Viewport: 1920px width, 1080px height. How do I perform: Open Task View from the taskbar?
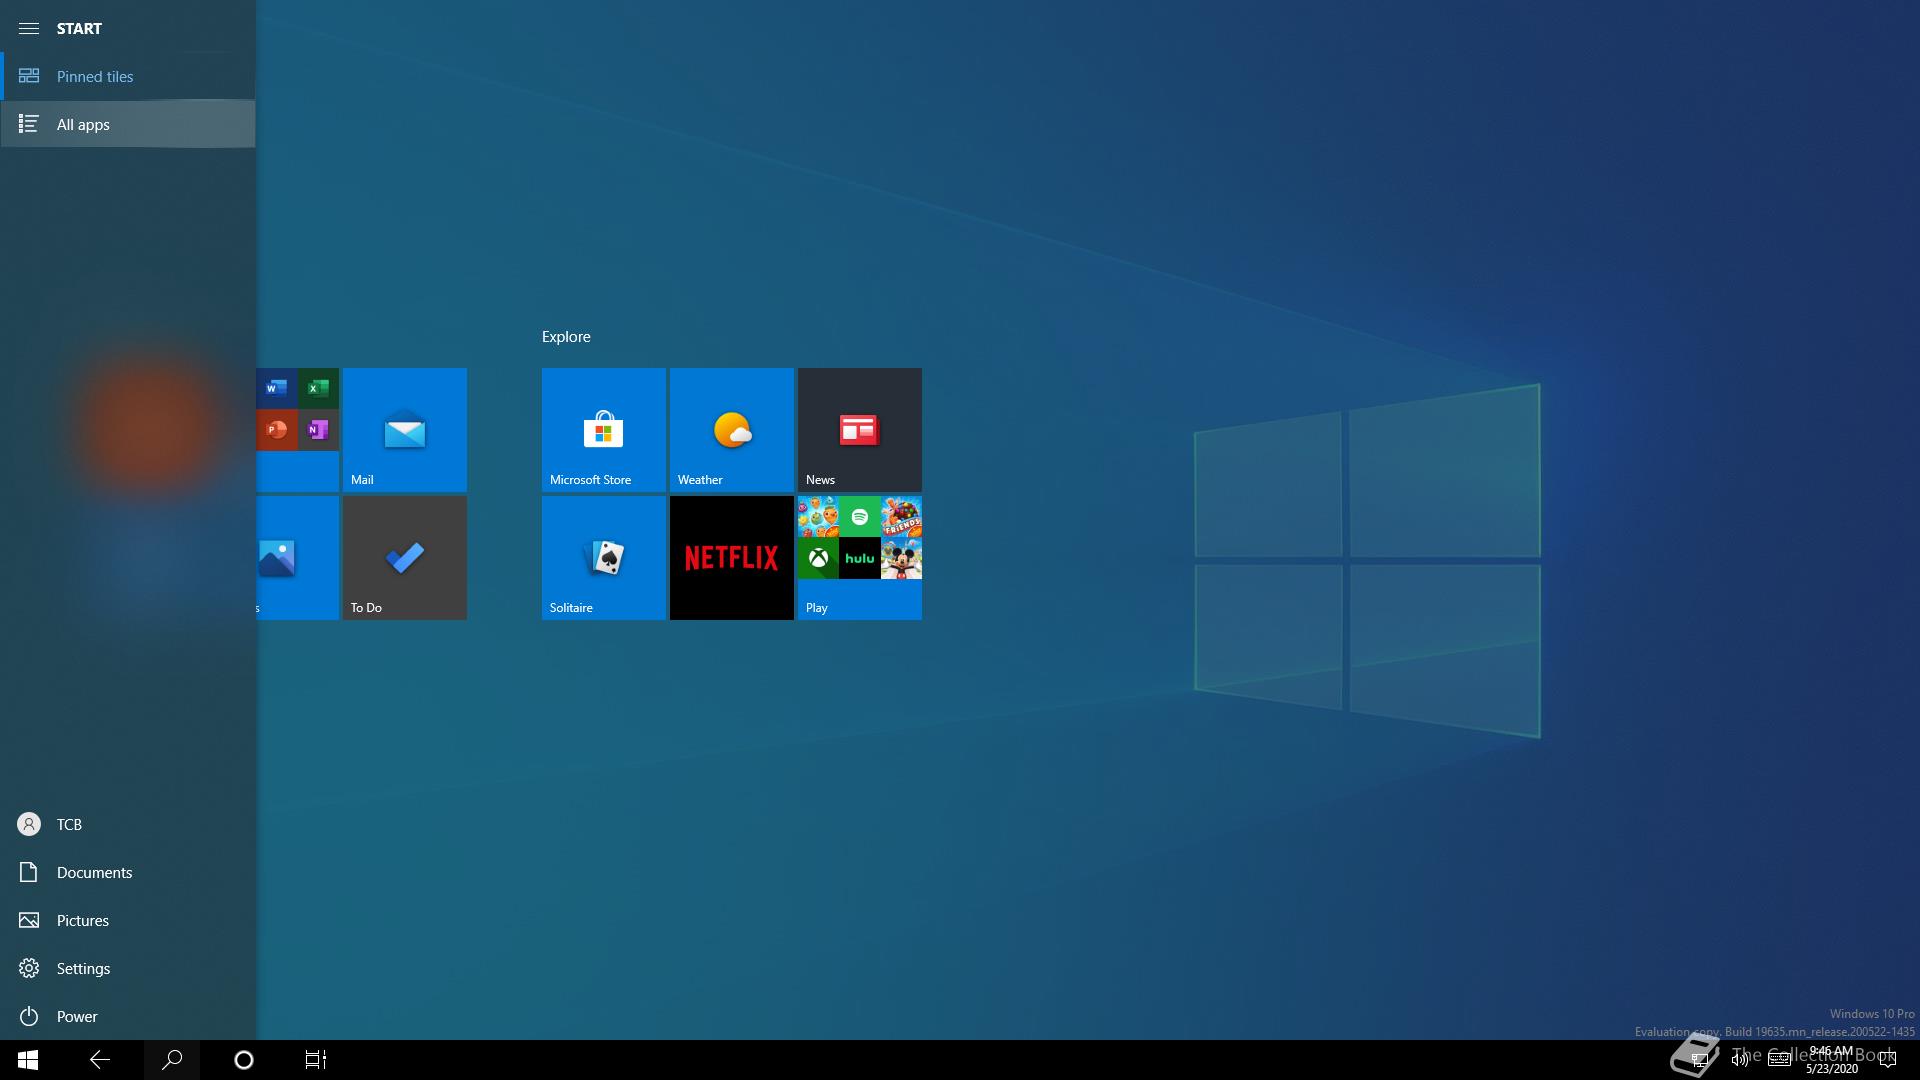315,1060
